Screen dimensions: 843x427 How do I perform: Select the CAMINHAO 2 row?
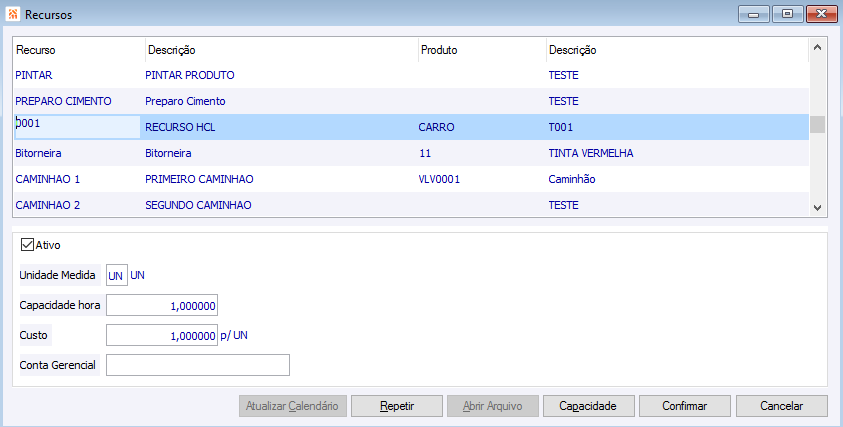411,205
